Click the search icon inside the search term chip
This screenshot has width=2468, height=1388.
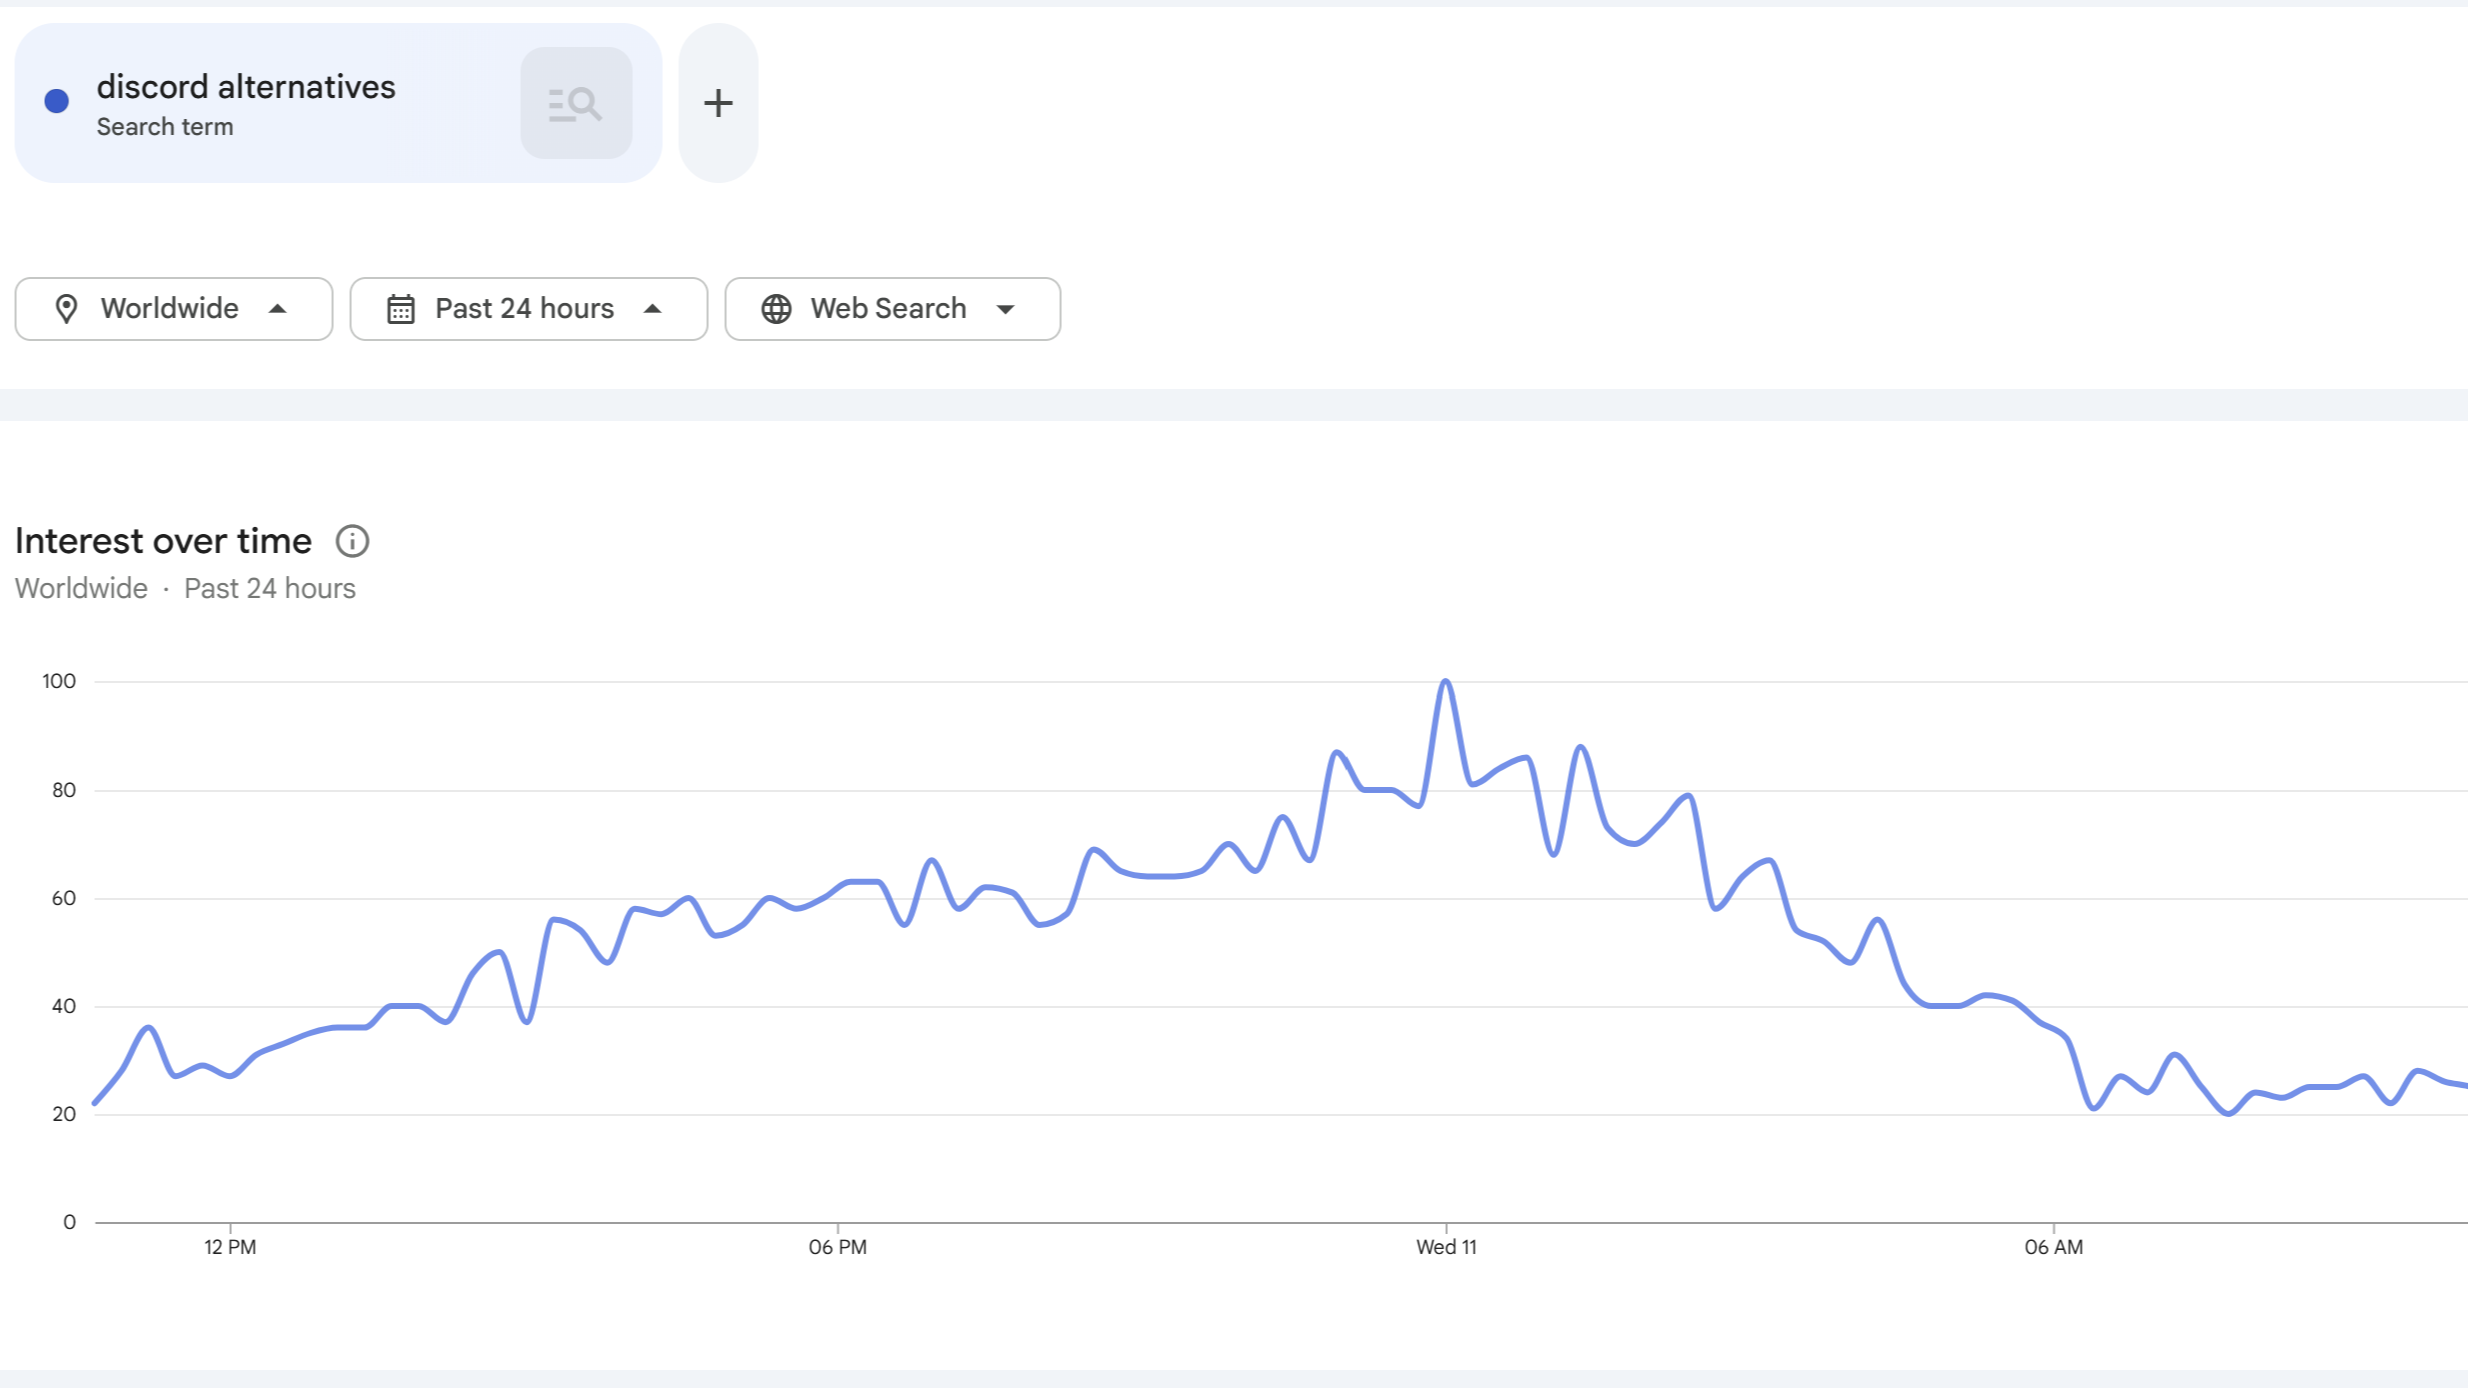click(576, 102)
